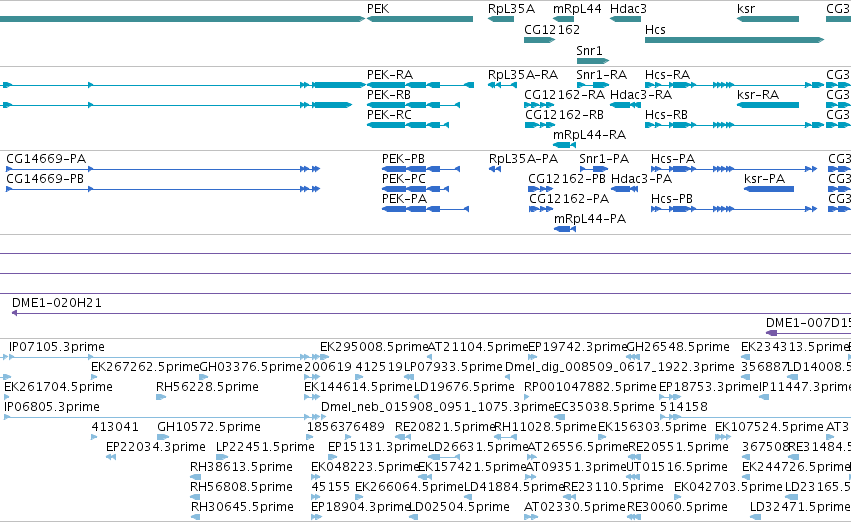Click the Hcs-RA transcript label
Viewport: 851px width, 522px height.
click(667, 74)
